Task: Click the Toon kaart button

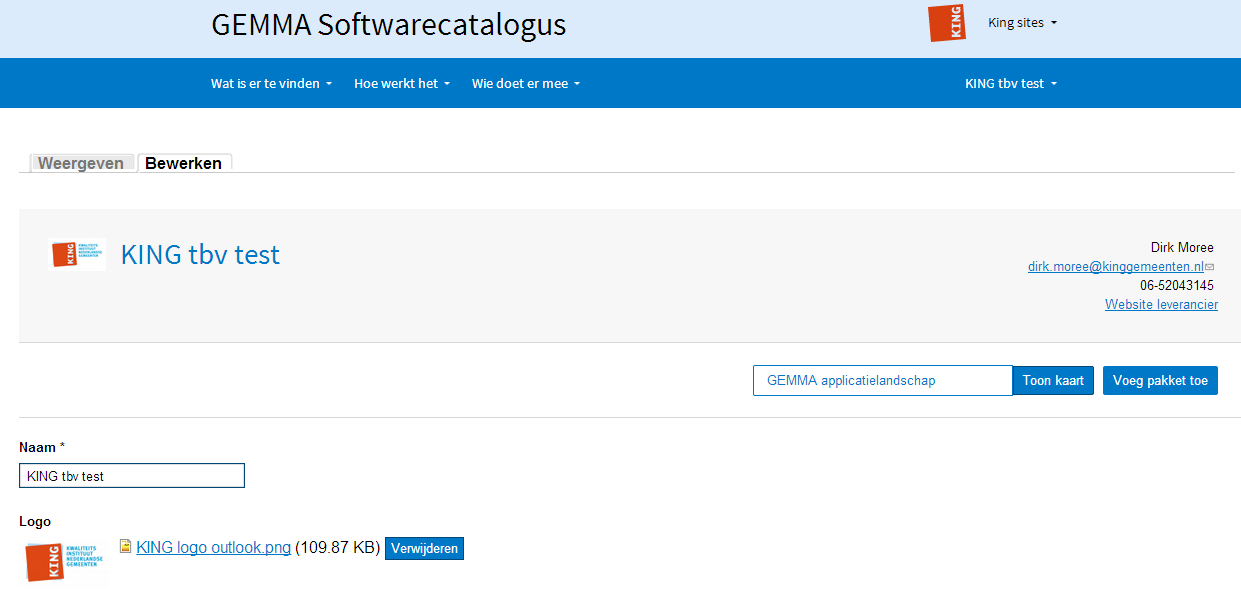Action: [1054, 380]
